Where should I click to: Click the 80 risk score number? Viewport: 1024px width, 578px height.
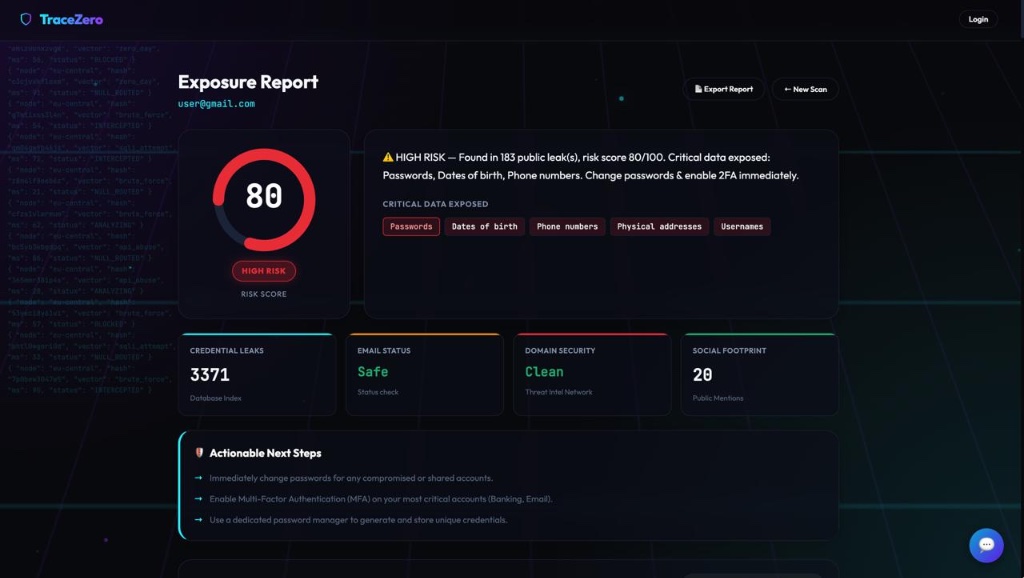[264, 196]
